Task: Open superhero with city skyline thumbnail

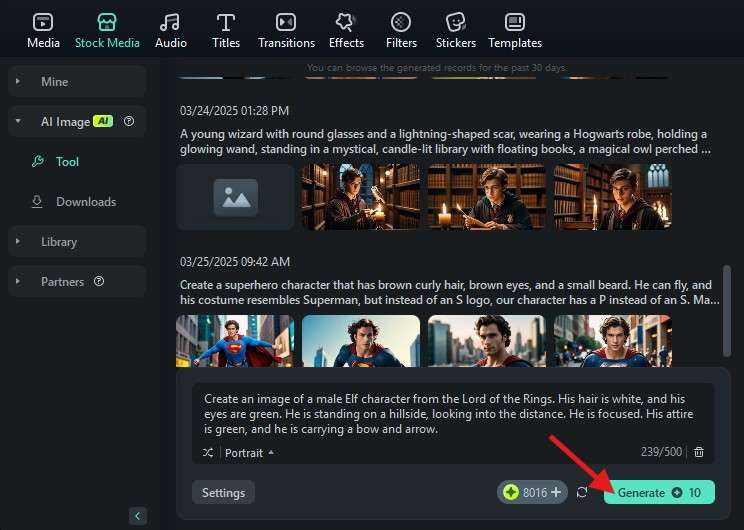Action: [x=487, y=341]
